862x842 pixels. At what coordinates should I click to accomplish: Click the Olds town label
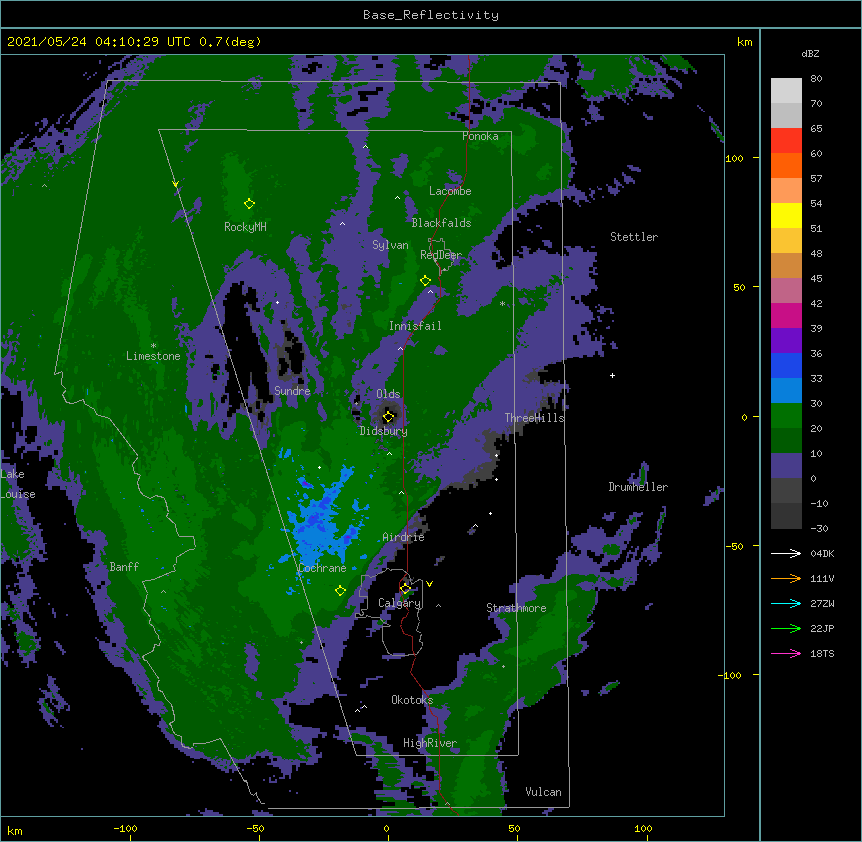[x=388, y=394]
